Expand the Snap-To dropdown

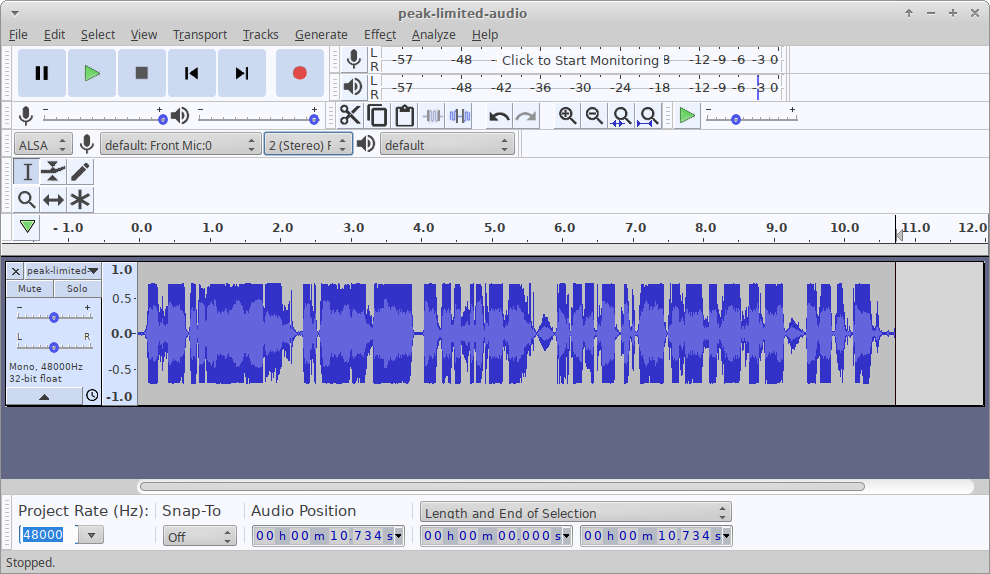click(199, 536)
